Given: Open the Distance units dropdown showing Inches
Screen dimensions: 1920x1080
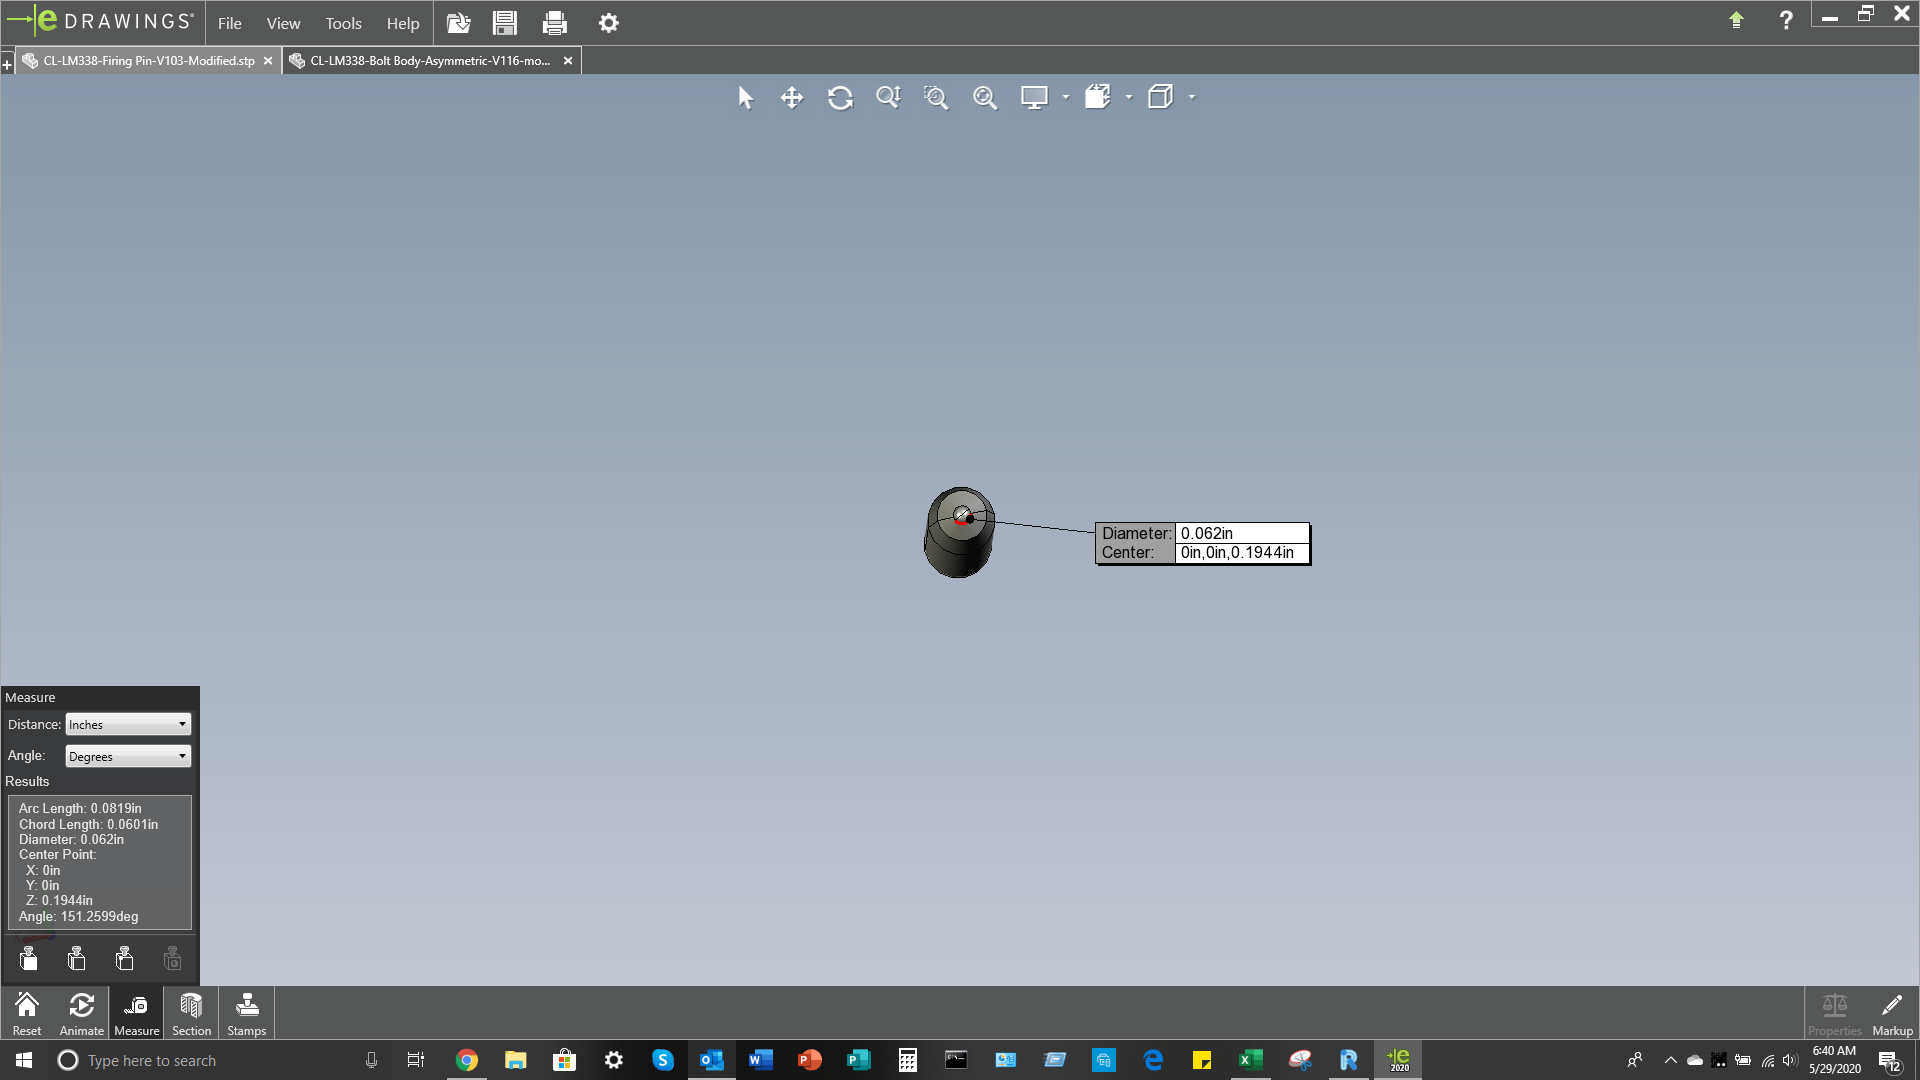Looking at the screenshot, I should [128, 724].
